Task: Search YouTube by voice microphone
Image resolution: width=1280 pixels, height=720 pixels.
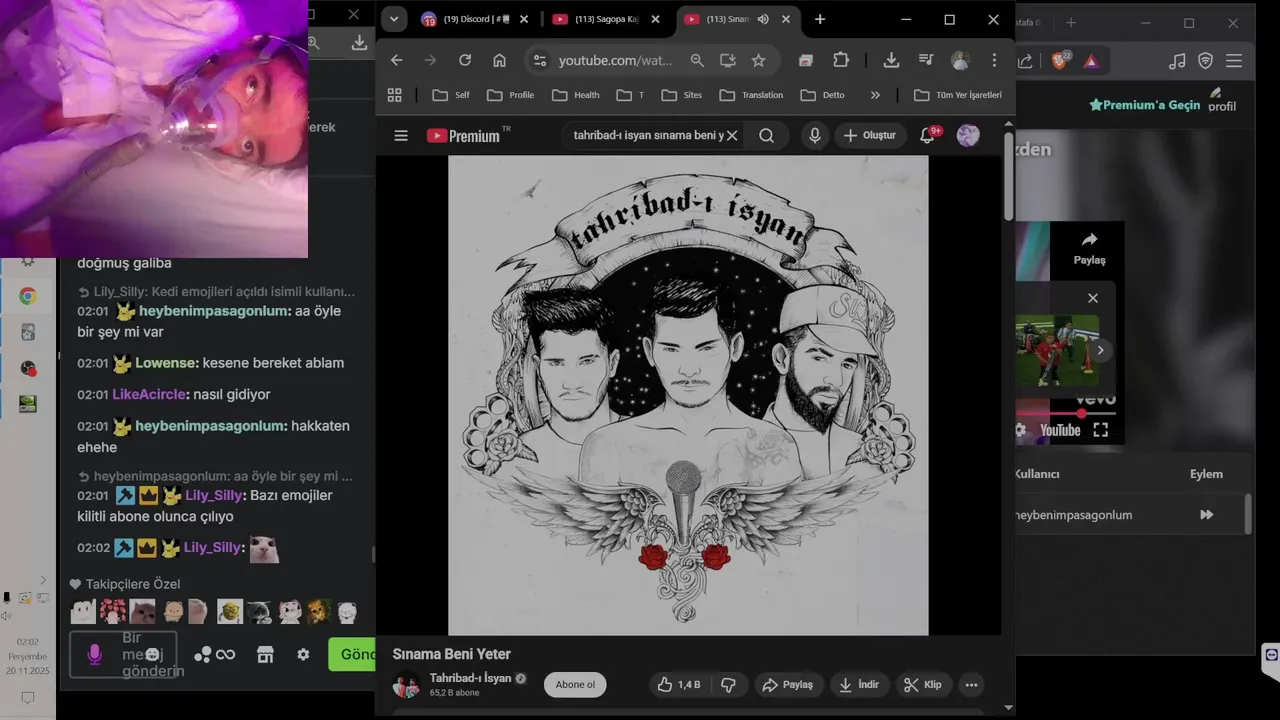Action: (x=815, y=135)
